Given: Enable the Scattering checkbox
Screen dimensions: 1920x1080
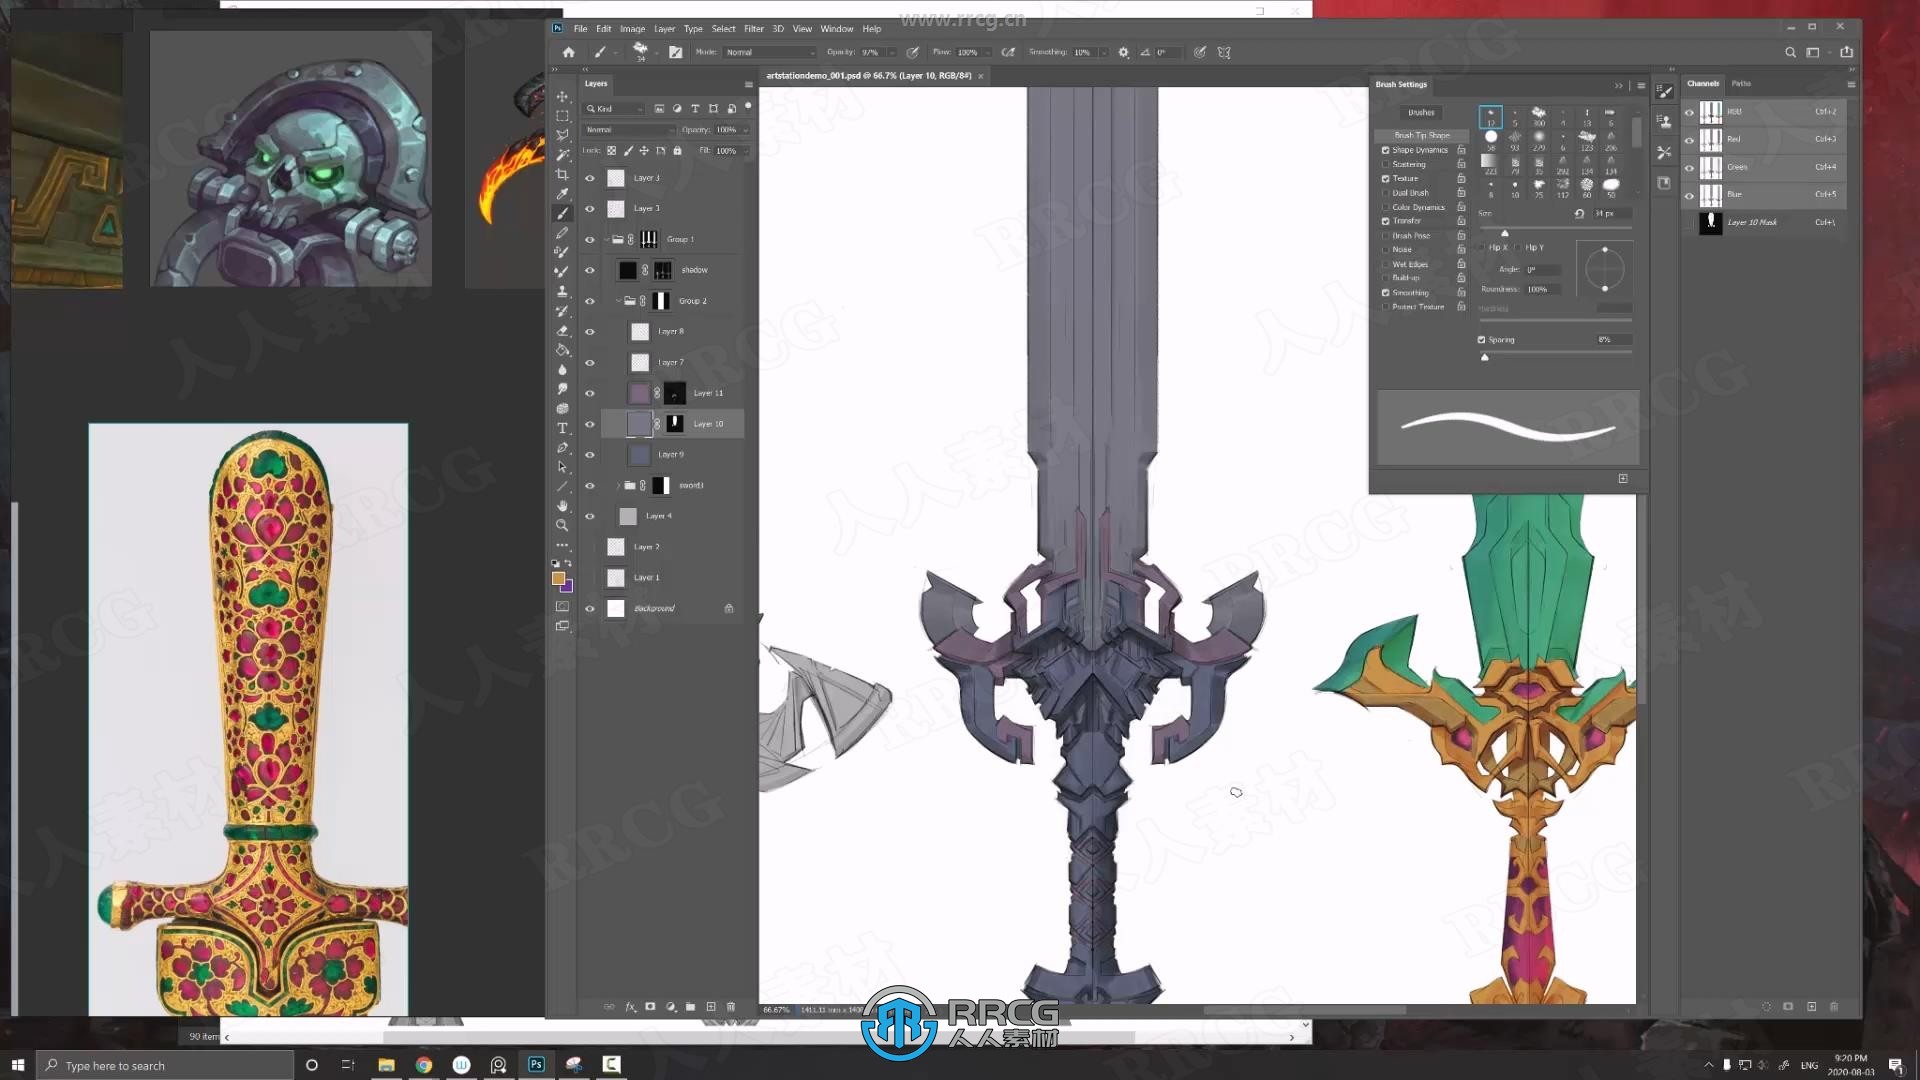Looking at the screenshot, I should tap(1386, 164).
